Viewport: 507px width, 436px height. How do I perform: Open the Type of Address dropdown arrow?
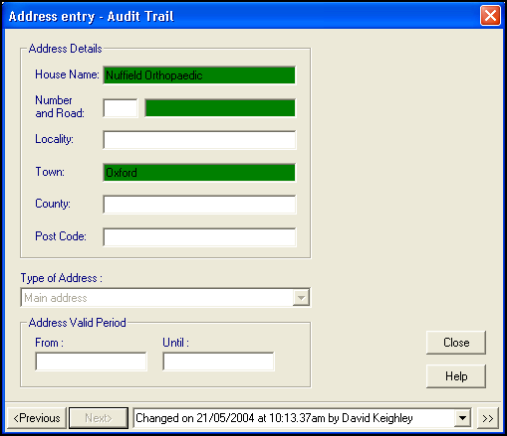click(x=301, y=297)
